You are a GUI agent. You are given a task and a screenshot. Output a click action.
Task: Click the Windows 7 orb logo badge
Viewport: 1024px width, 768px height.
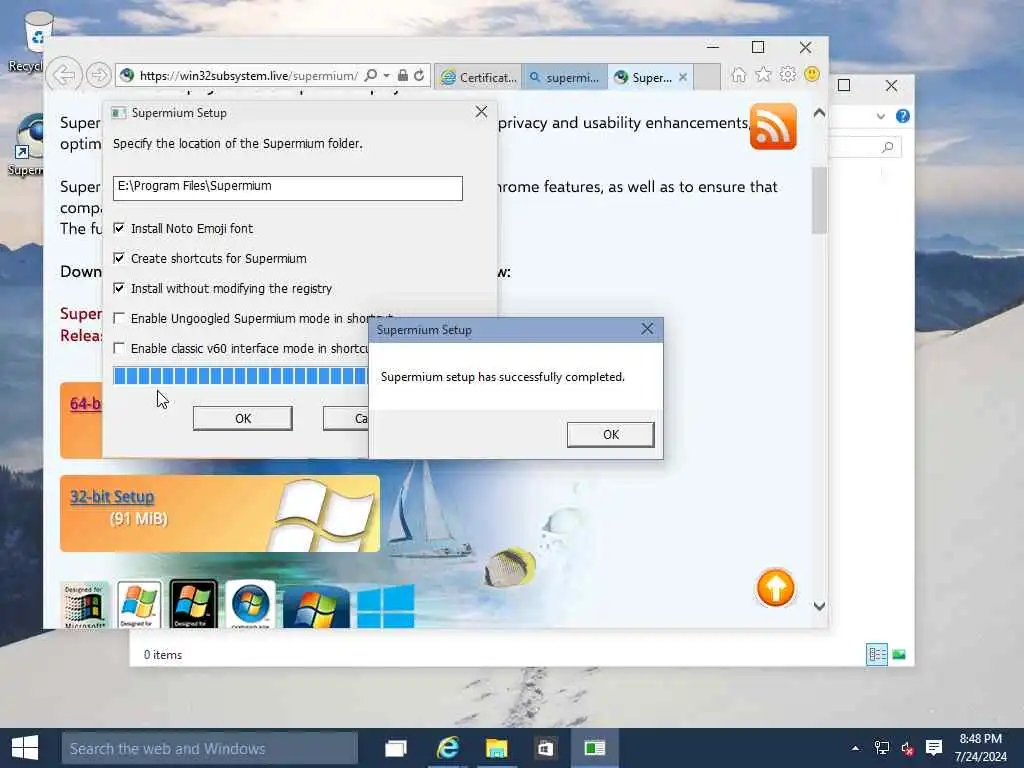250,605
